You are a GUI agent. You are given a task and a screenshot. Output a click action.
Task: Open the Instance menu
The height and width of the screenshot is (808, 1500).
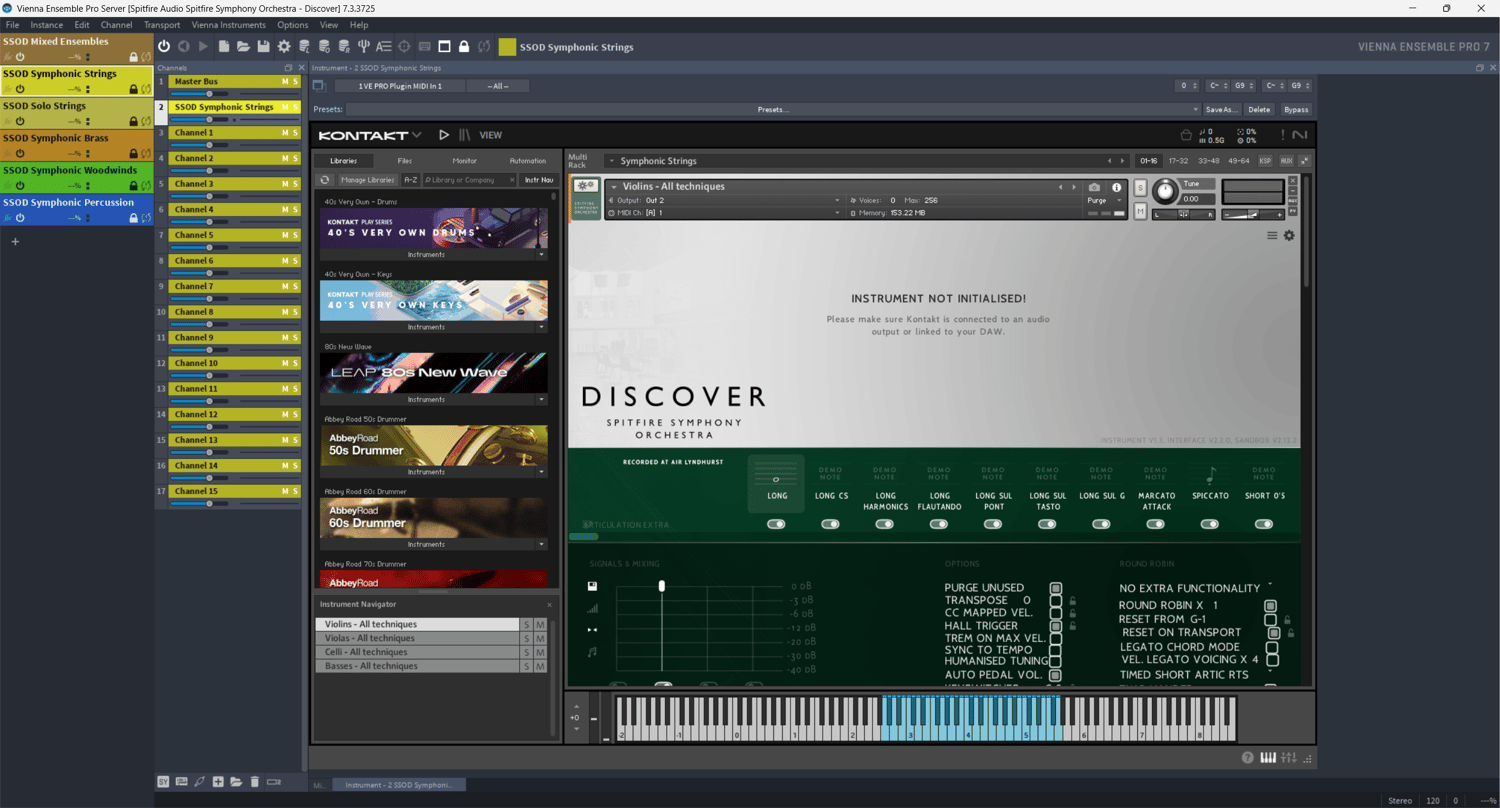(47, 25)
